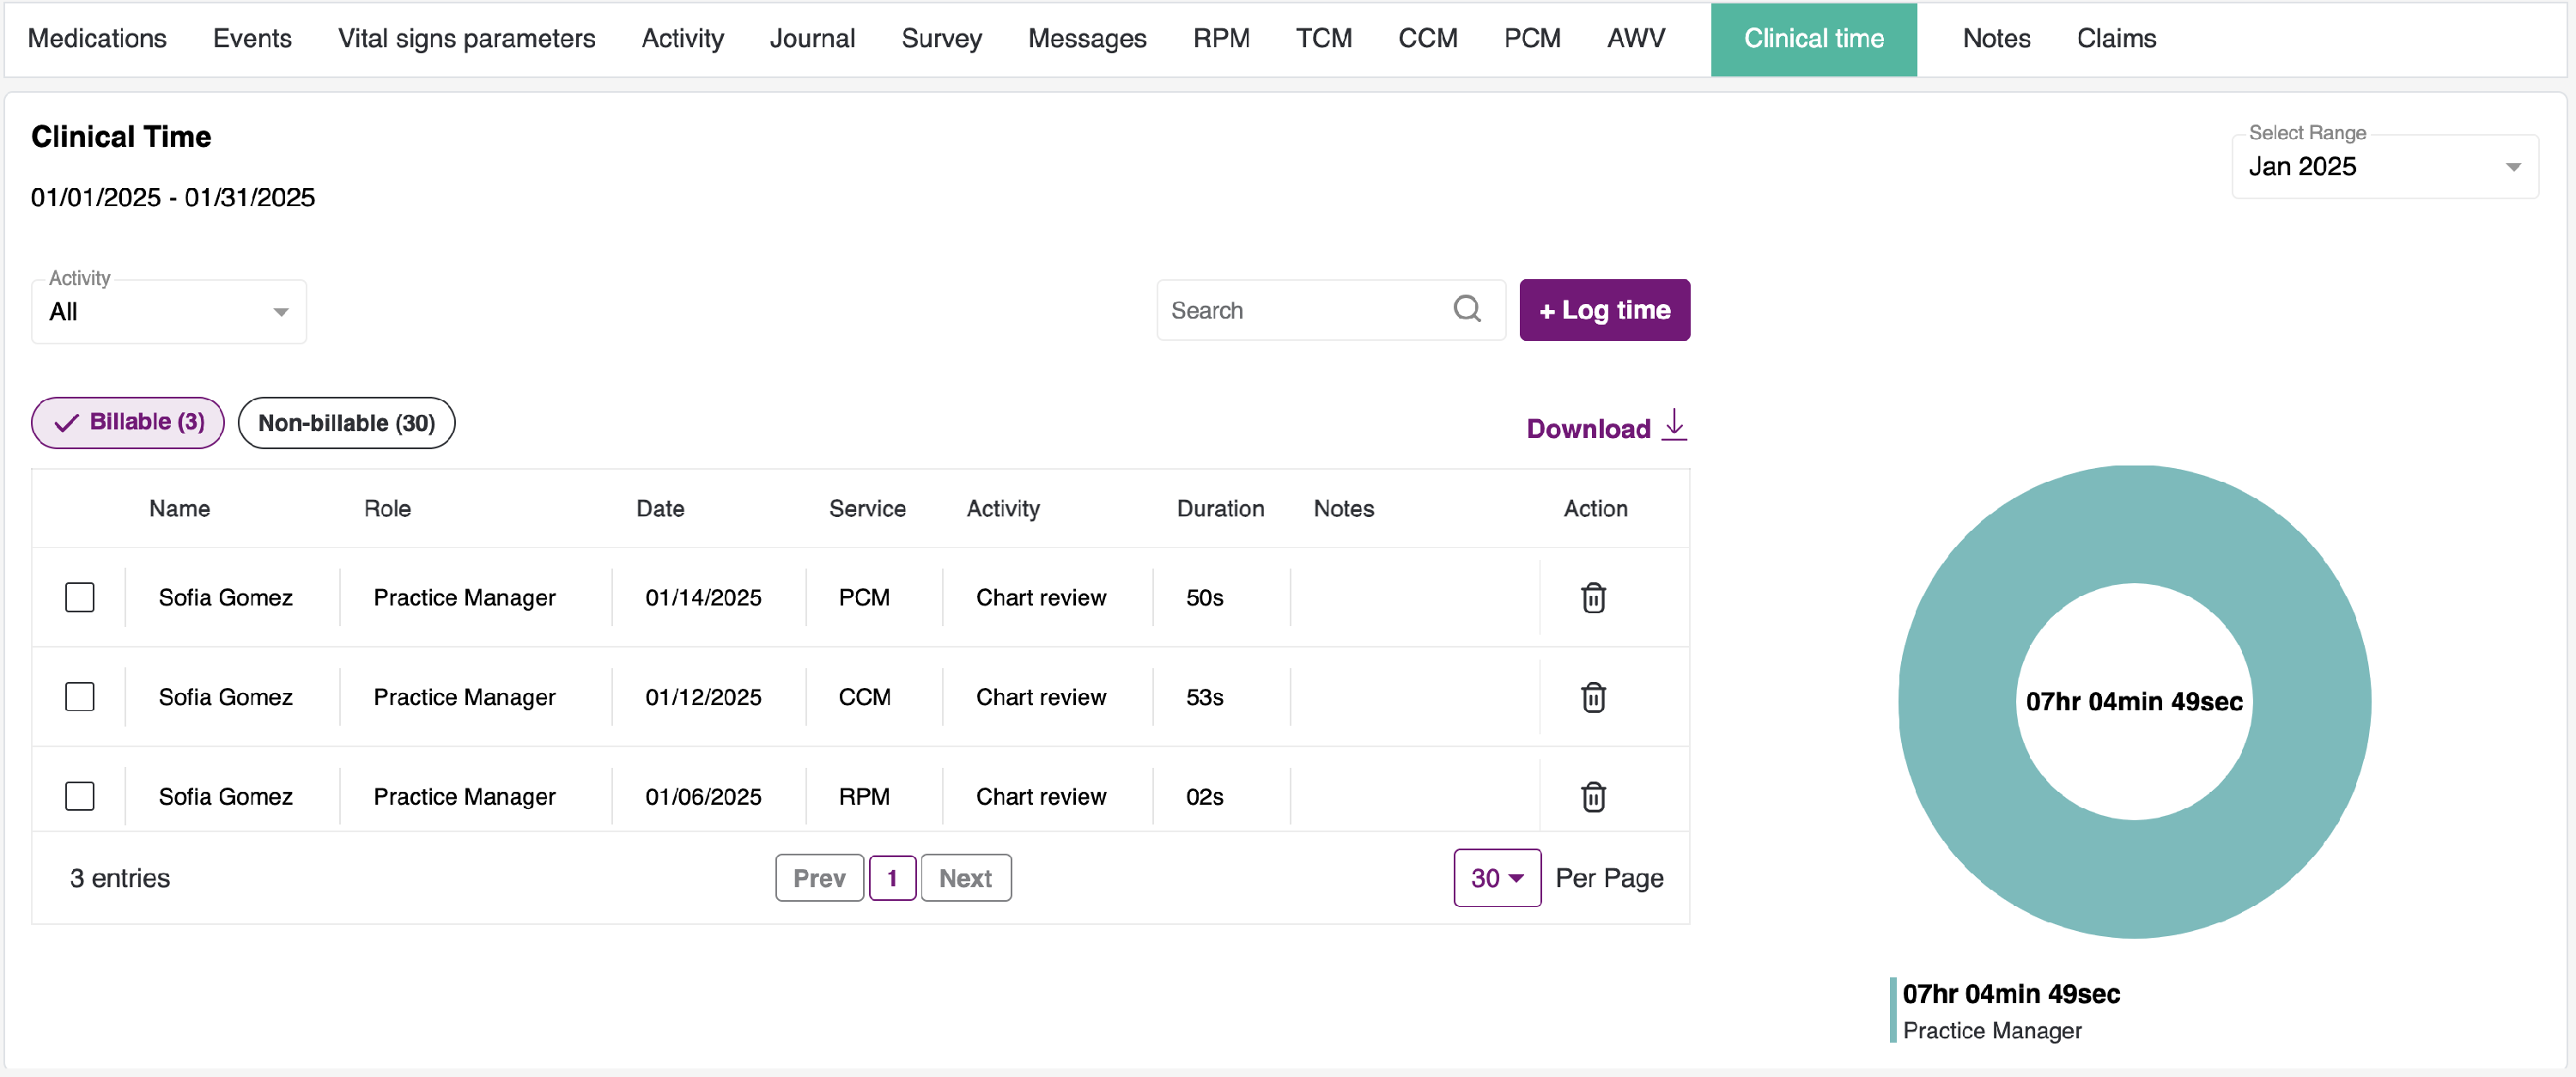Viewport: 2576px width, 1077px height.
Task: Expand the Select Range Jan 2025 dropdown
Action: [x=2384, y=167]
